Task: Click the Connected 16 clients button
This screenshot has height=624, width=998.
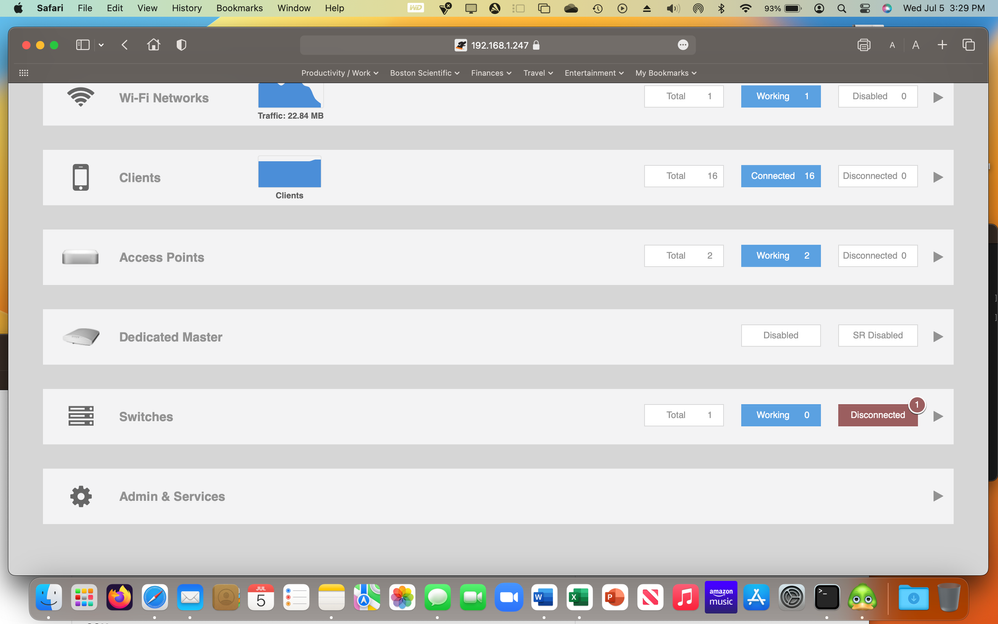Action: pyautogui.click(x=780, y=176)
